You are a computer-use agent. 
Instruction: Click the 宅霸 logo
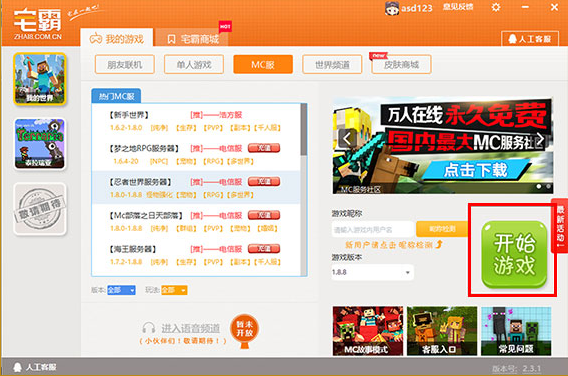coord(38,23)
